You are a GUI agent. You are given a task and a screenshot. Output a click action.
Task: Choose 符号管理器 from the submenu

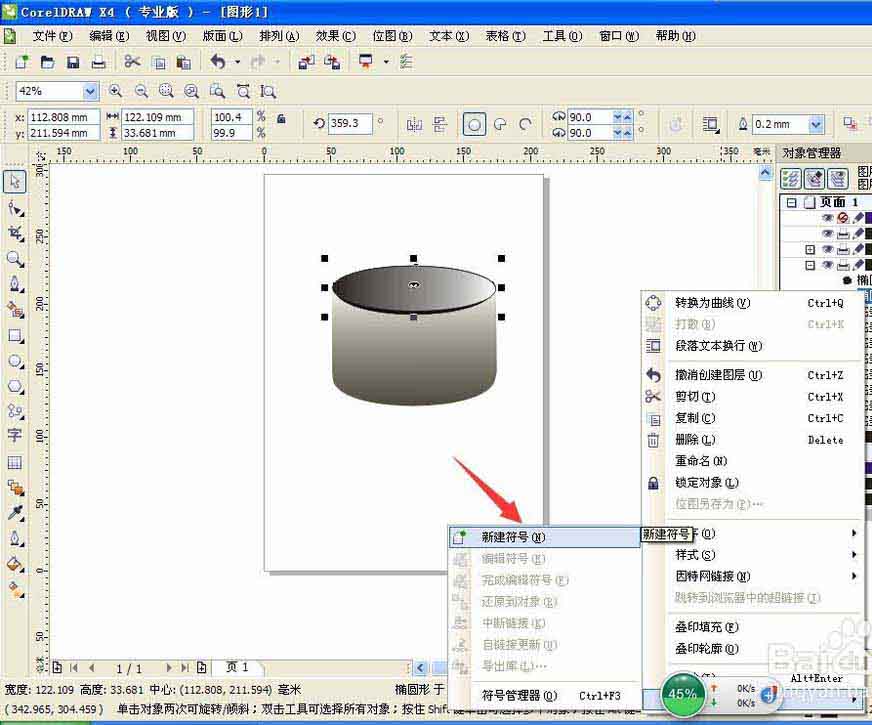tap(545, 696)
